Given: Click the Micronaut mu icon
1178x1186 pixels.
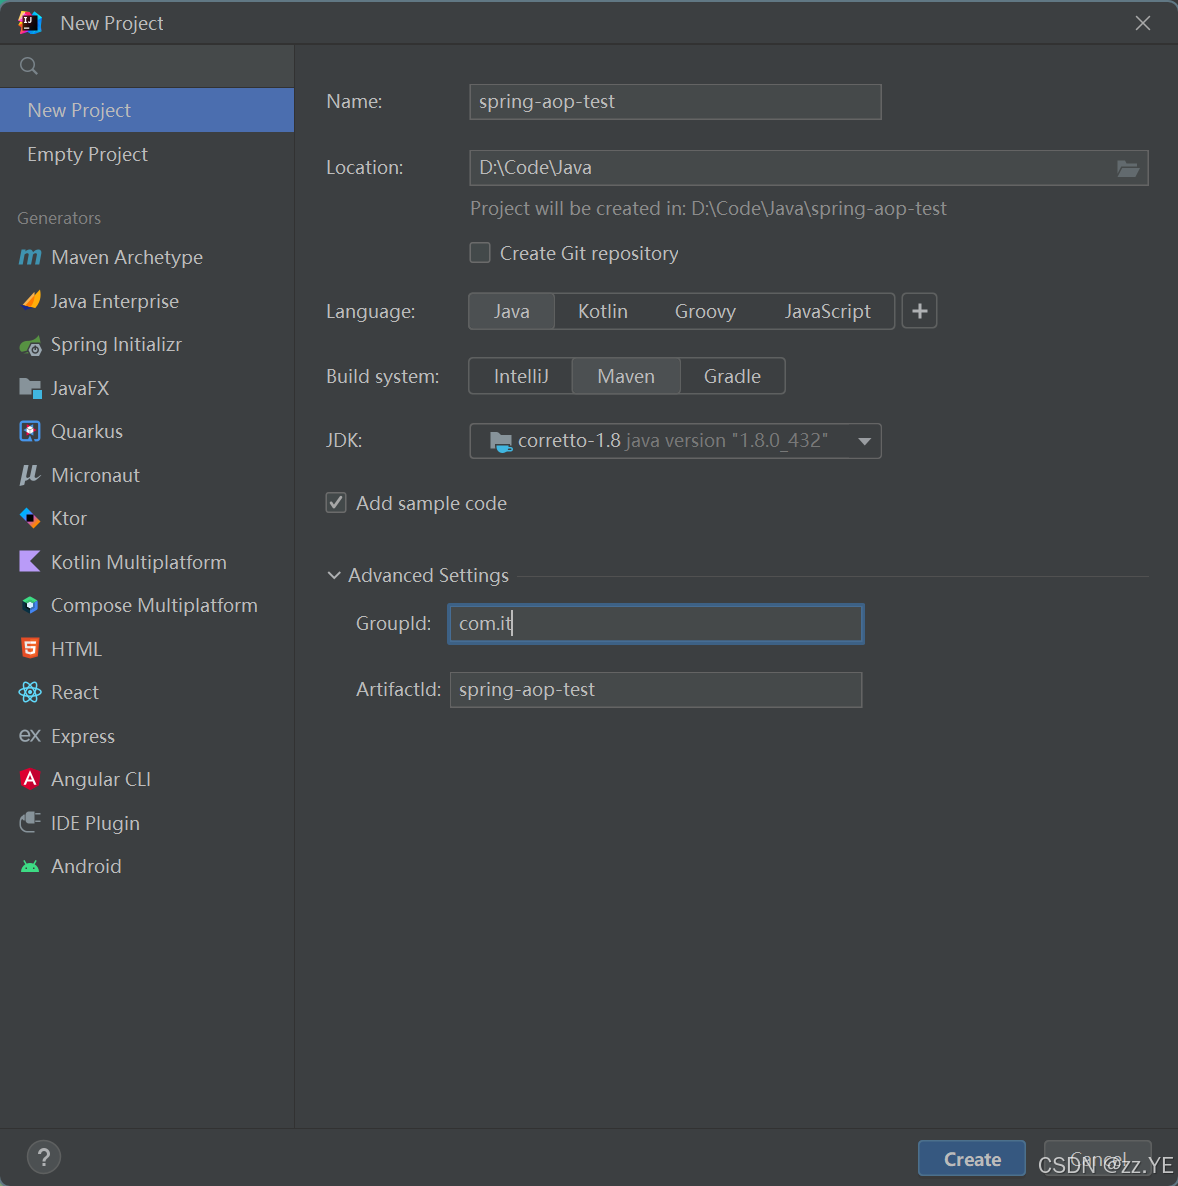Looking at the screenshot, I should [x=30, y=475].
